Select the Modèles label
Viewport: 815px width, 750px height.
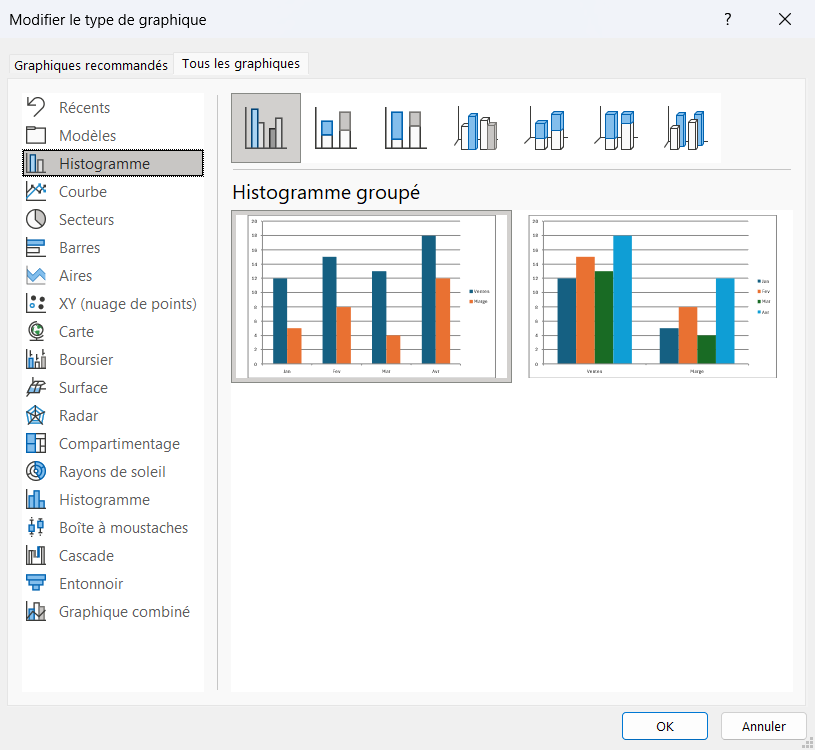coord(87,136)
